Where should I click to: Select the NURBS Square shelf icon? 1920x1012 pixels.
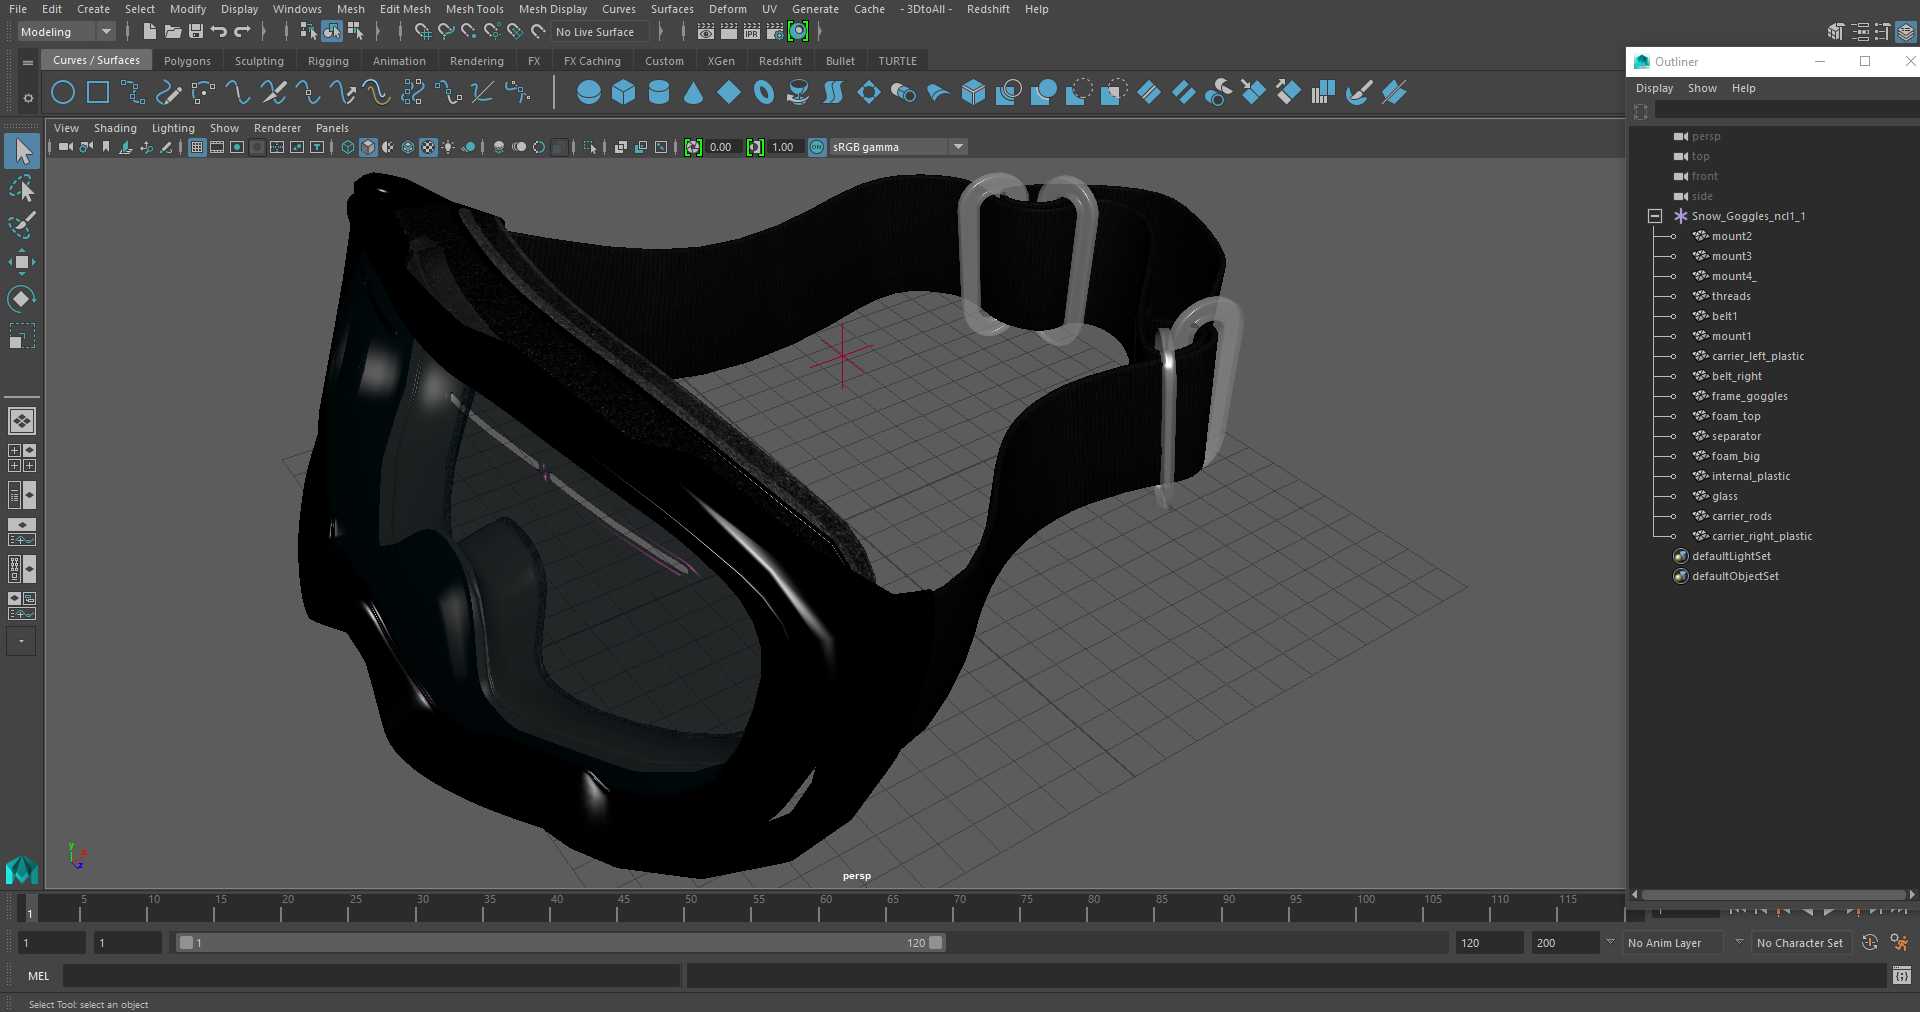pyautogui.click(x=98, y=93)
